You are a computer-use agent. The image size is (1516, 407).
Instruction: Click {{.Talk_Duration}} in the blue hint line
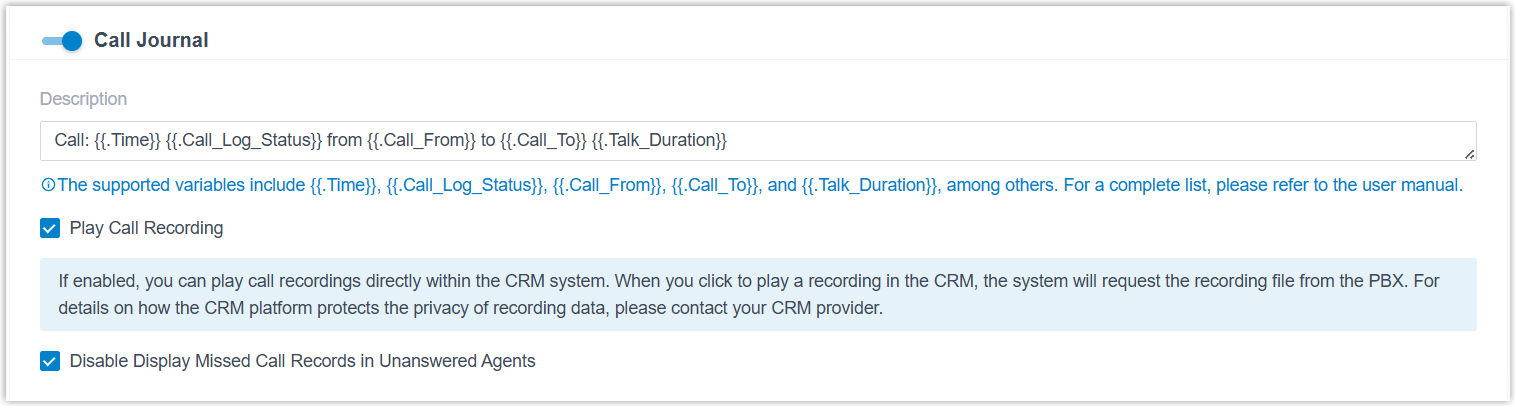tap(869, 185)
